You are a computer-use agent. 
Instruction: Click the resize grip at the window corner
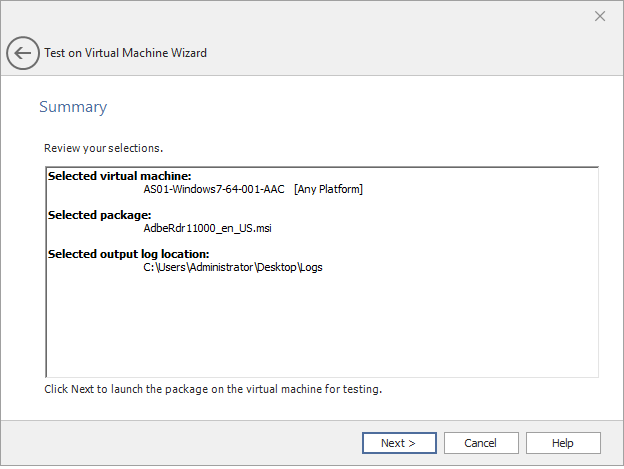tap(617, 462)
